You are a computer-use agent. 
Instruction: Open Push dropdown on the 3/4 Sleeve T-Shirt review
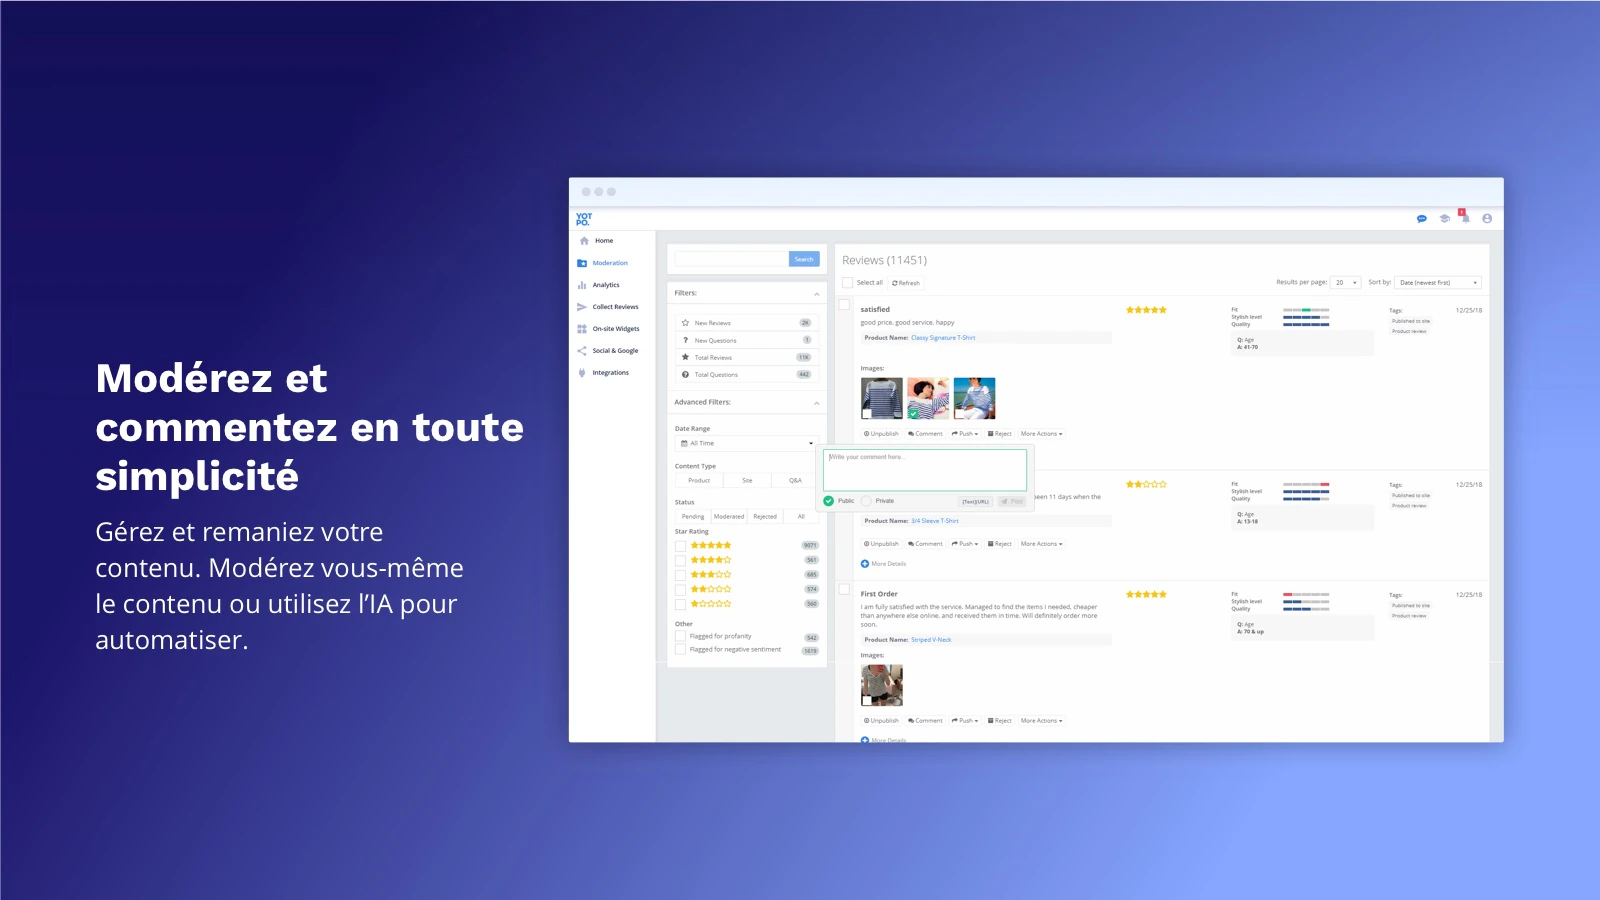(965, 544)
